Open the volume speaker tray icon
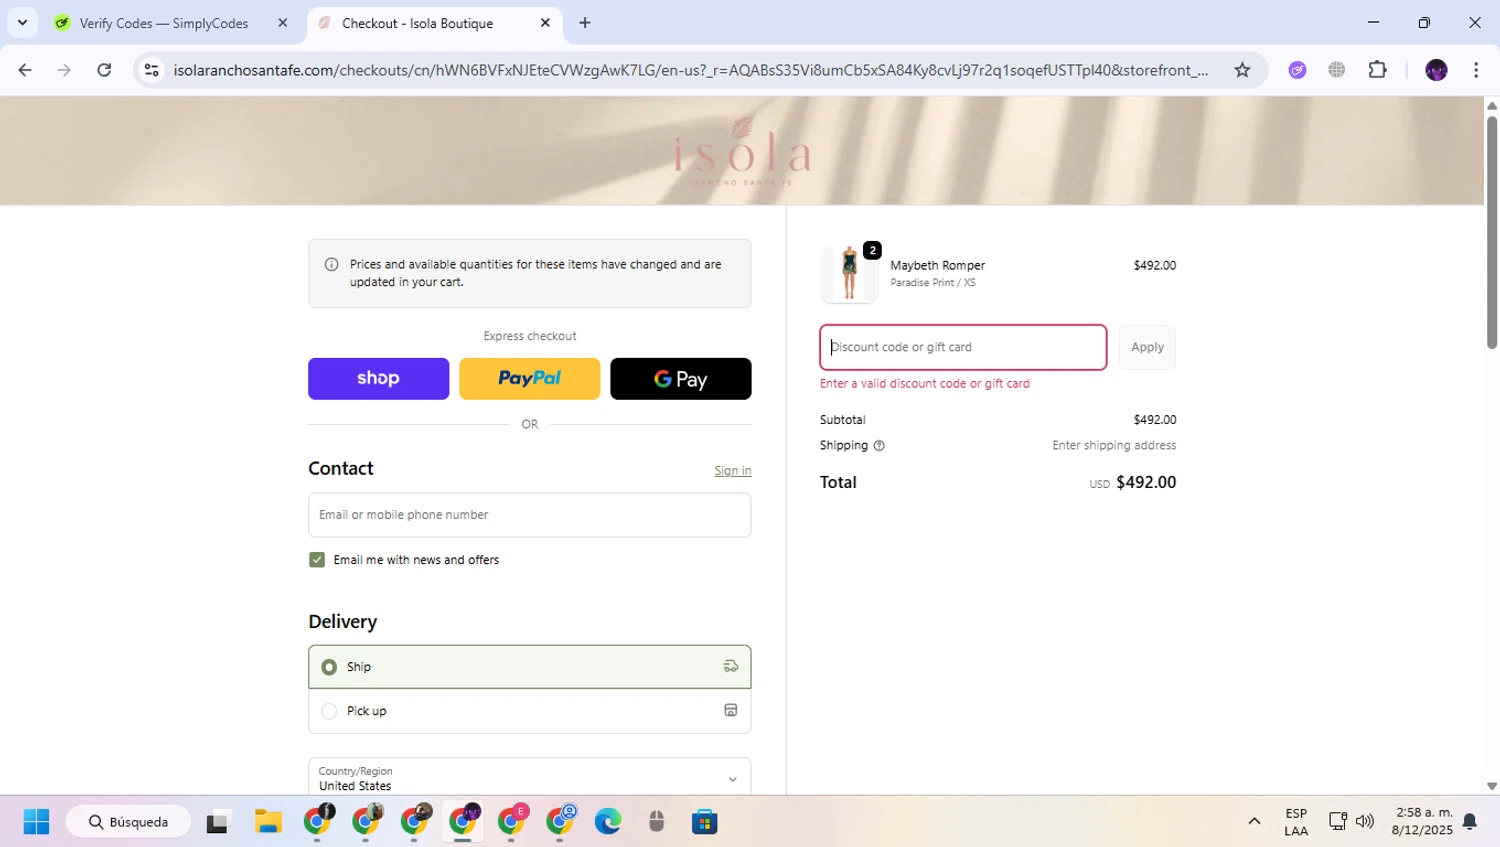Image resolution: width=1500 pixels, height=847 pixels. click(x=1365, y=822)
